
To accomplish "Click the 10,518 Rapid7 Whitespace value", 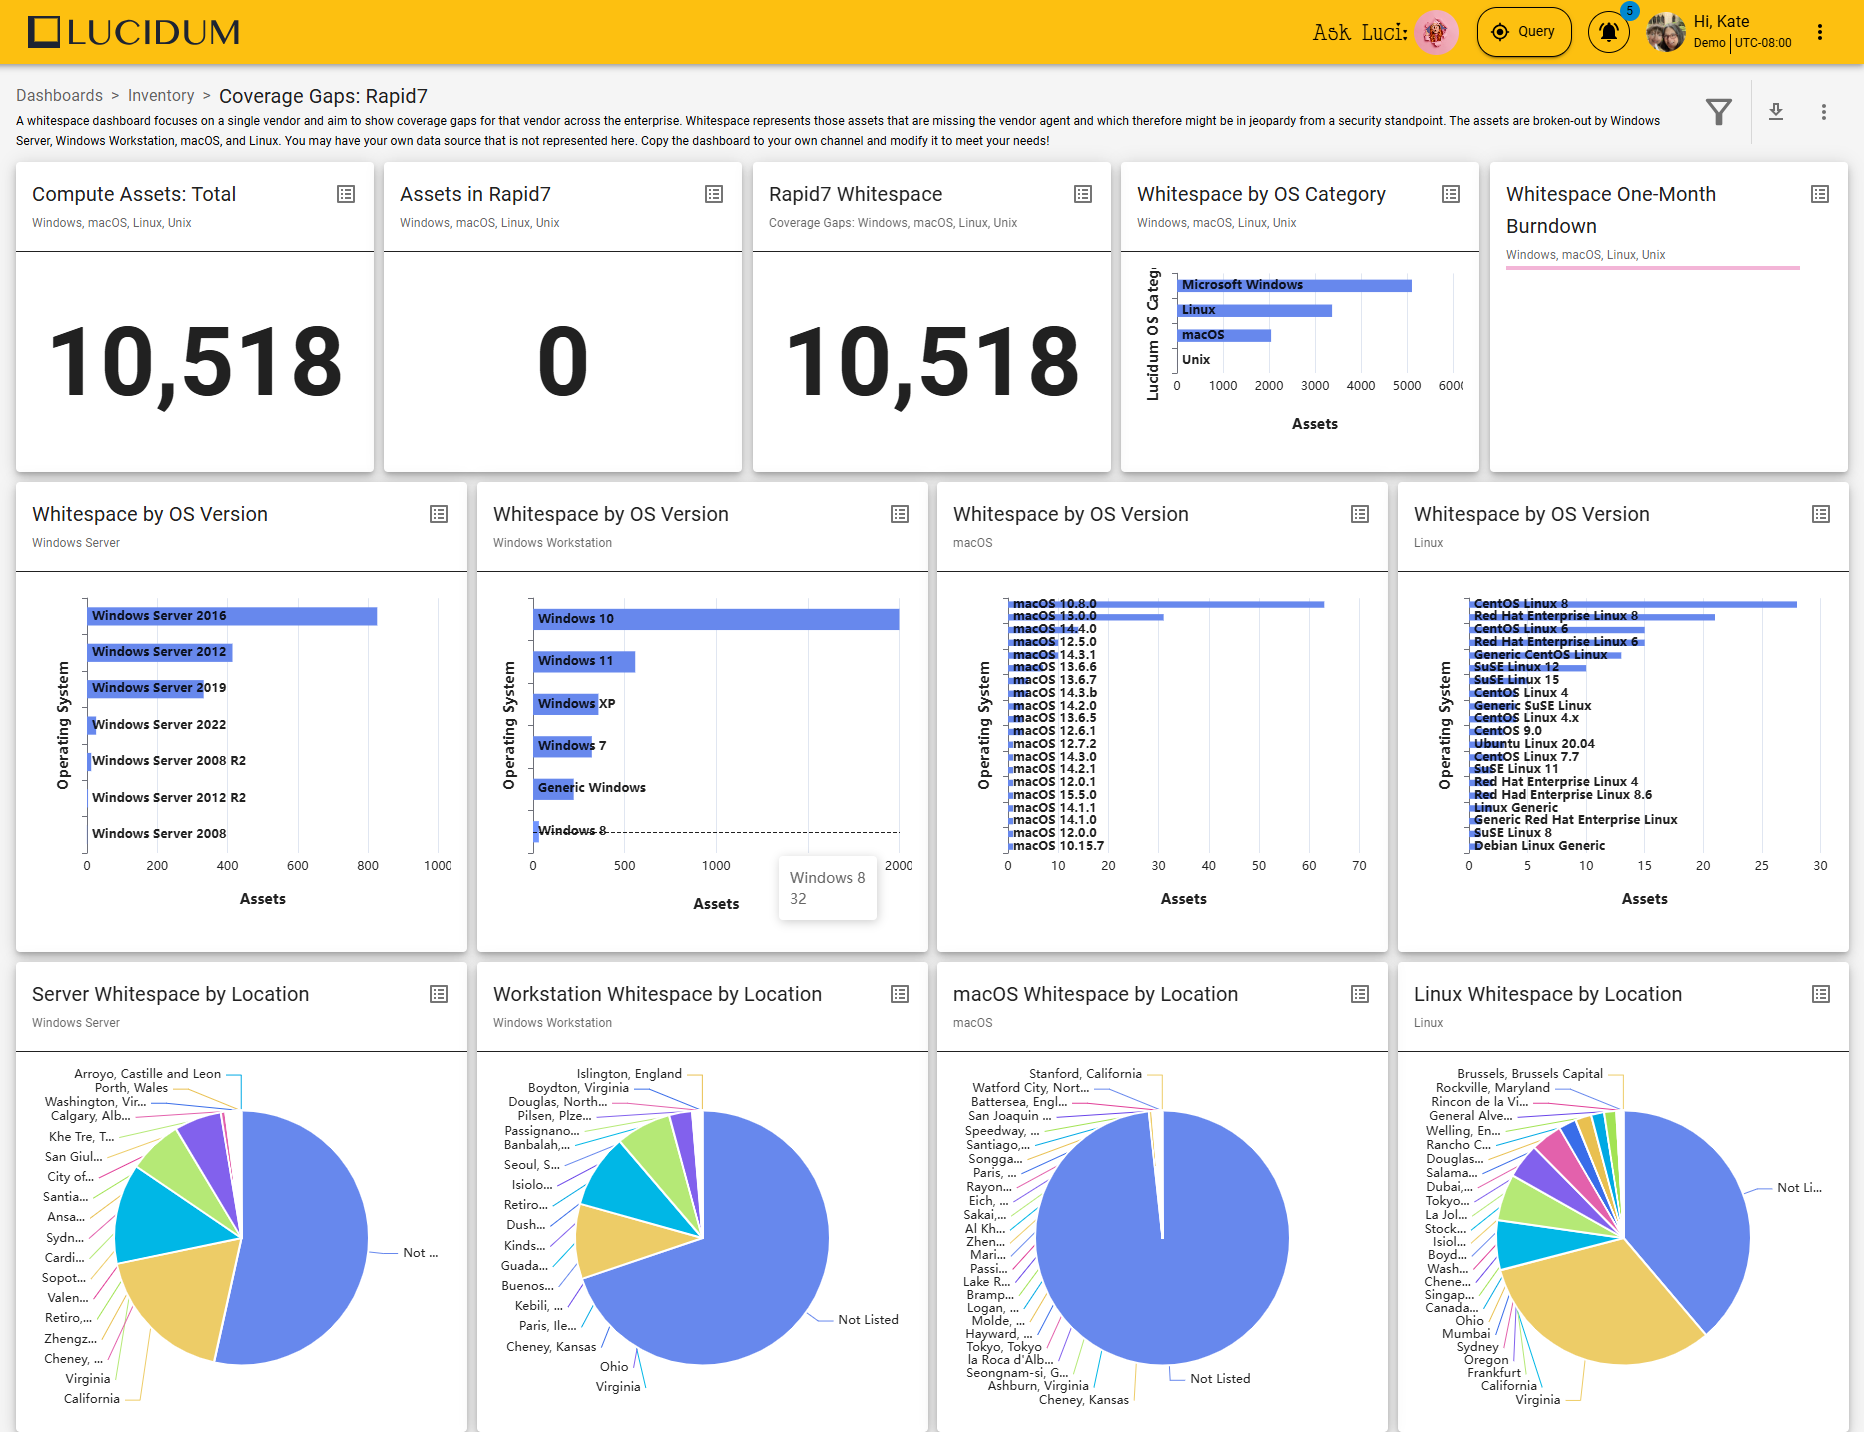I will pyautogui.click(x=932, y=362).
